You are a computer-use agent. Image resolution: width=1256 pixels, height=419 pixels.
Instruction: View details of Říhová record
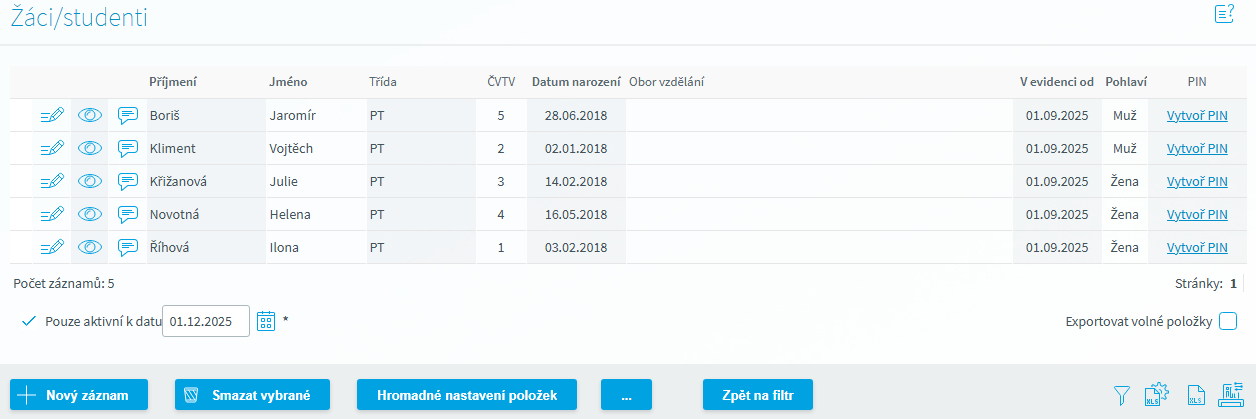tap(90, 248)
